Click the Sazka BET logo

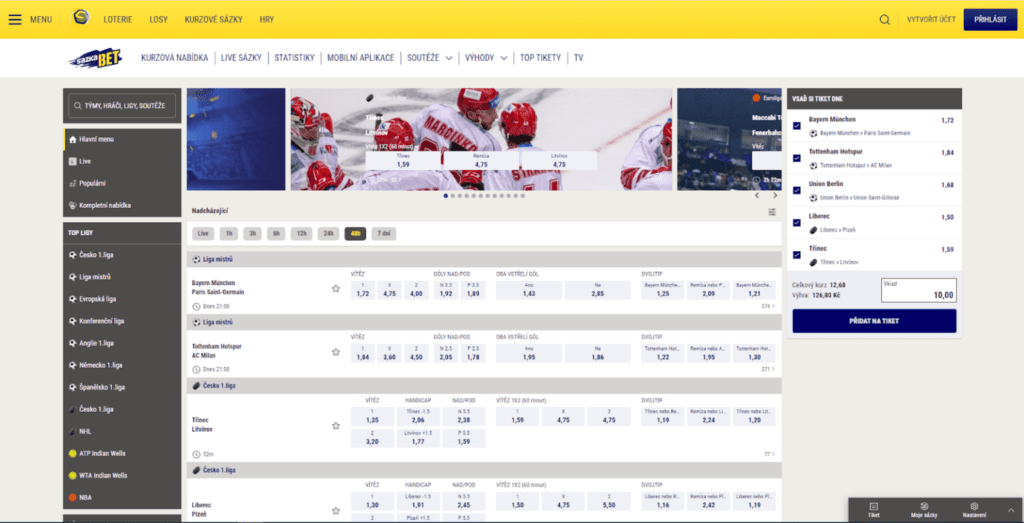coord(96,58)
